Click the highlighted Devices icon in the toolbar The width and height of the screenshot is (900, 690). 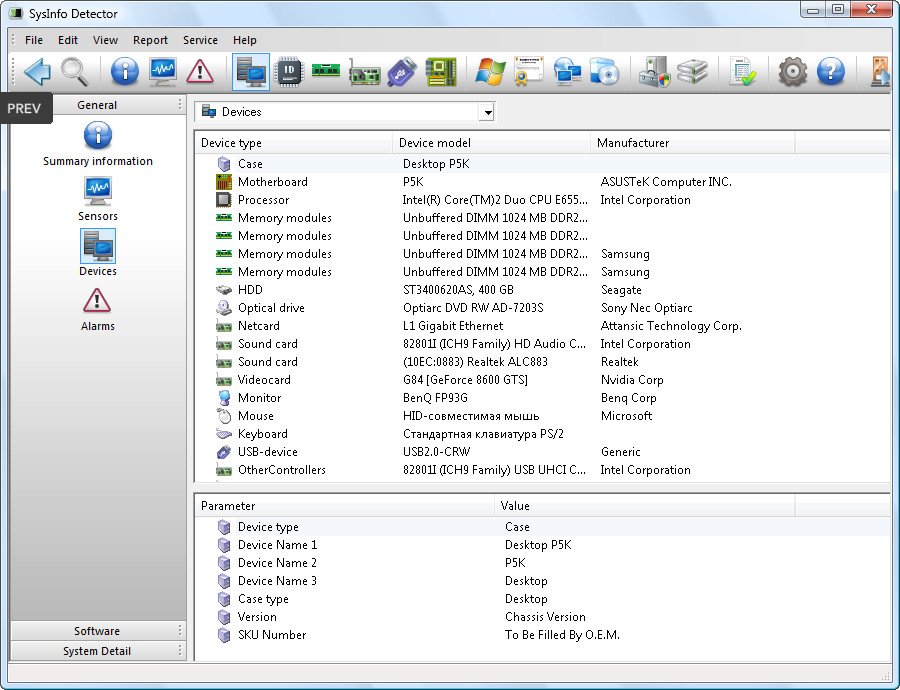[x=251, y=72]
